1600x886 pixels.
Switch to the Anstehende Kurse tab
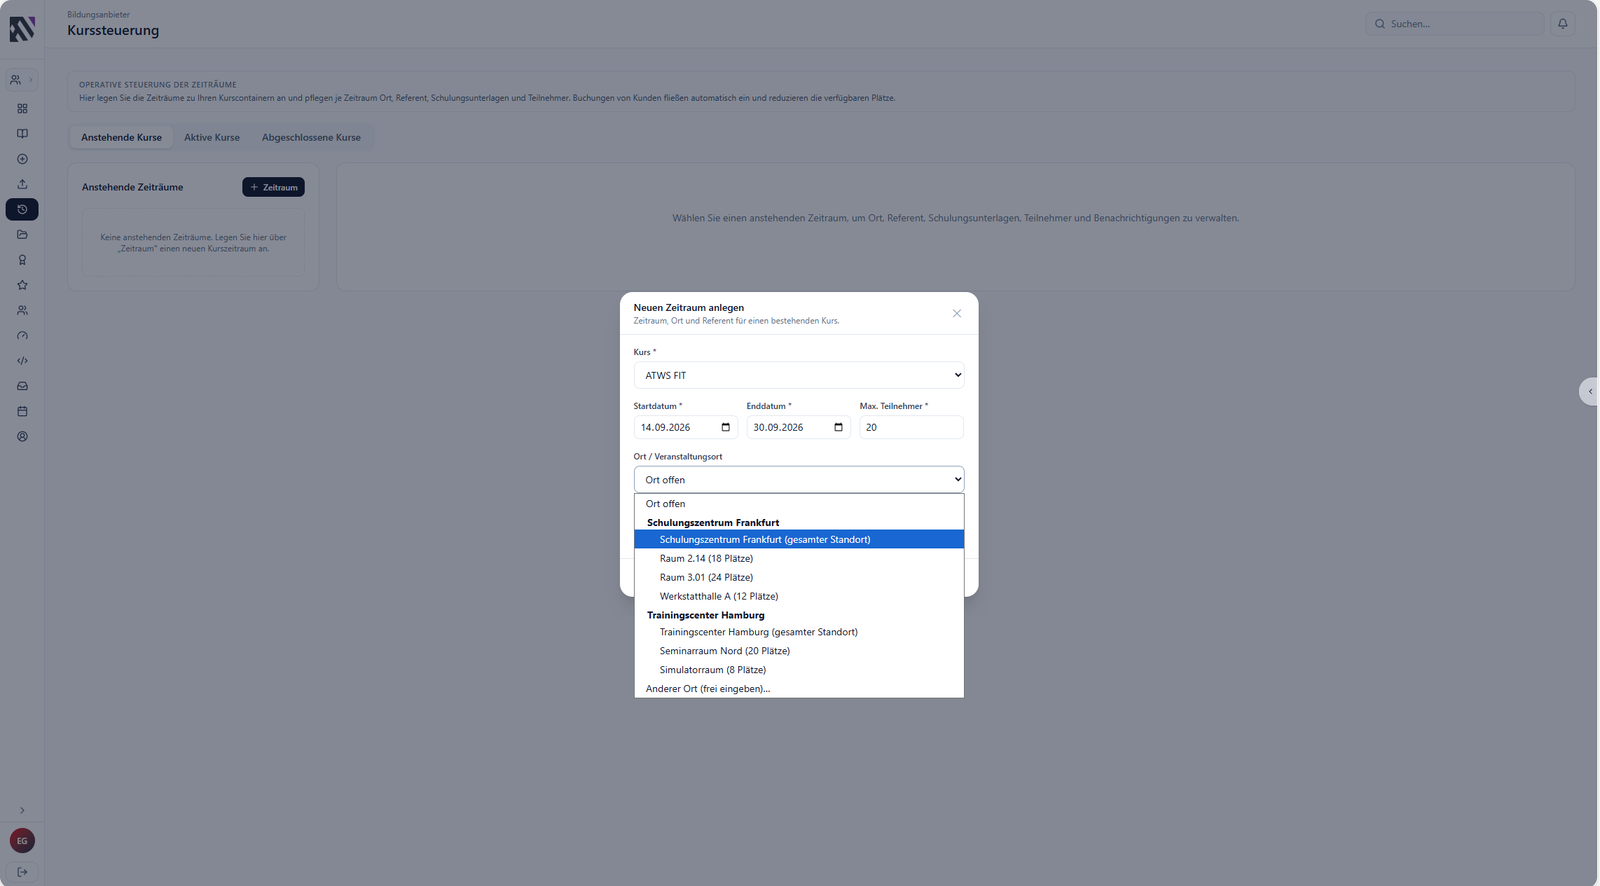pos(121,138)
